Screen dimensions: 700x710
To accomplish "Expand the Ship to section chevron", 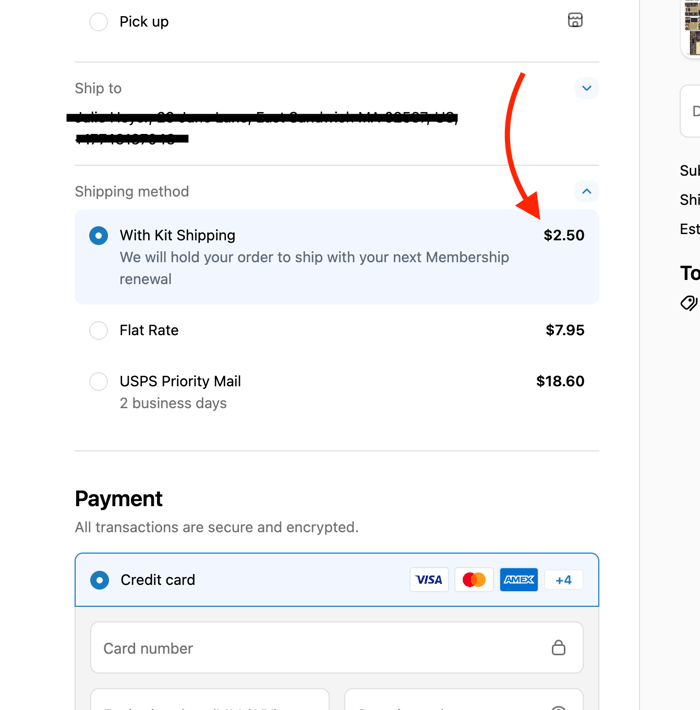I will [587, 88].
